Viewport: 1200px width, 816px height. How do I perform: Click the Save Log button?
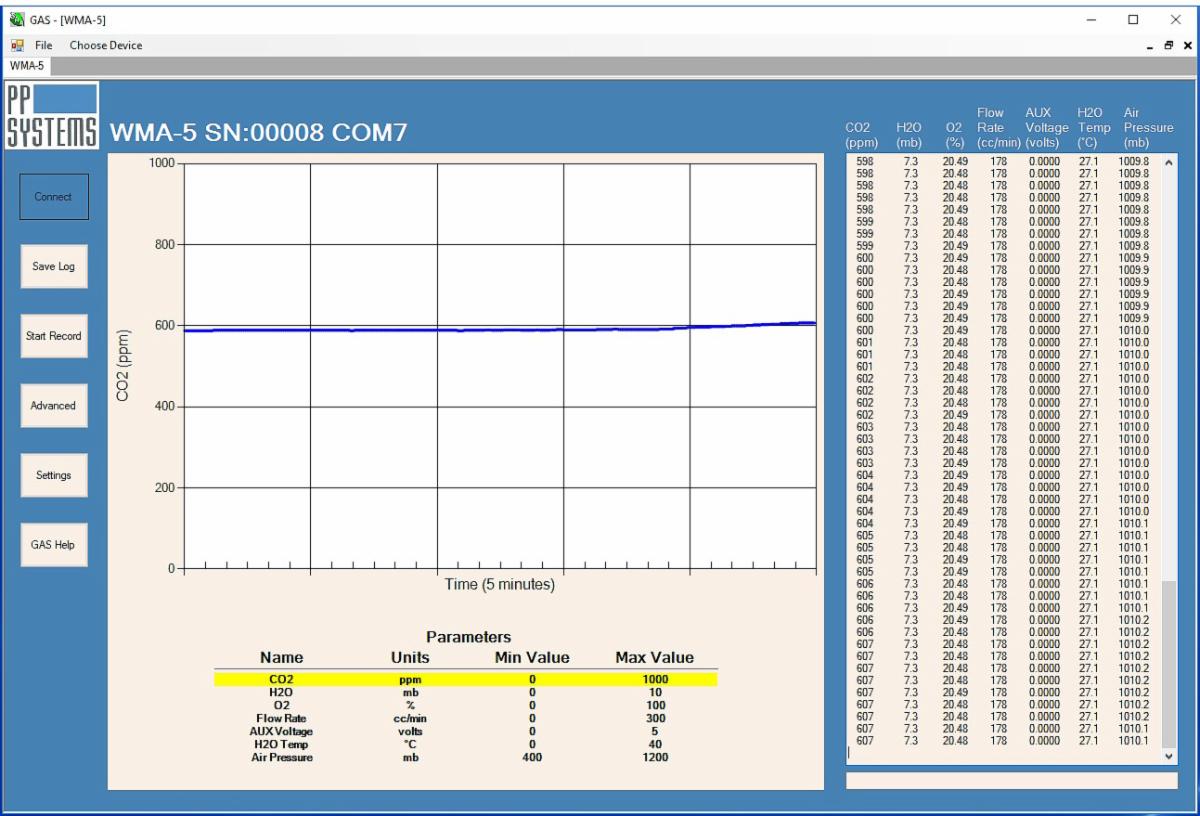coord(54,267)
